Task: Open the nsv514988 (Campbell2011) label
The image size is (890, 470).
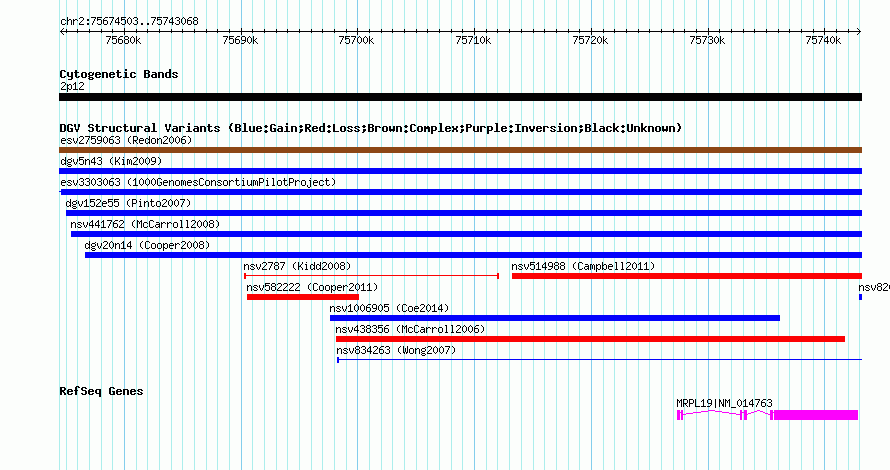Action: (x=583, y=266)
